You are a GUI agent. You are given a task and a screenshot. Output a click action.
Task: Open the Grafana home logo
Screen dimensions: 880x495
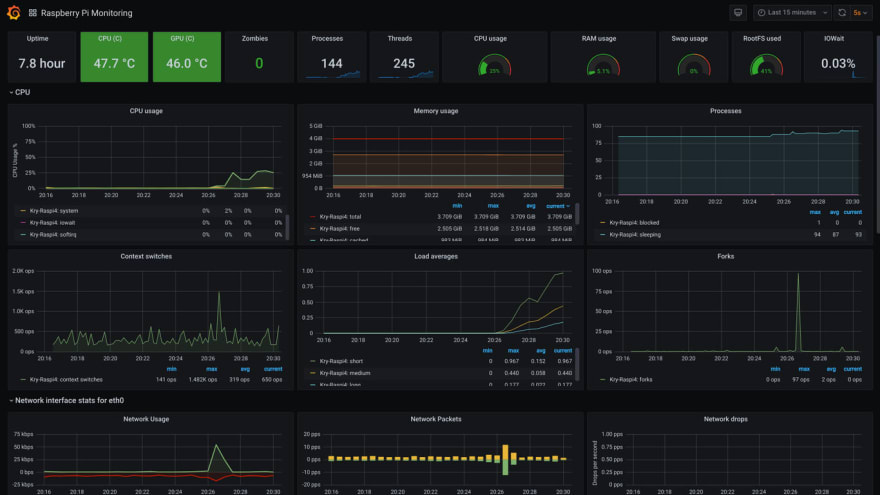click(x=13, y=12)
